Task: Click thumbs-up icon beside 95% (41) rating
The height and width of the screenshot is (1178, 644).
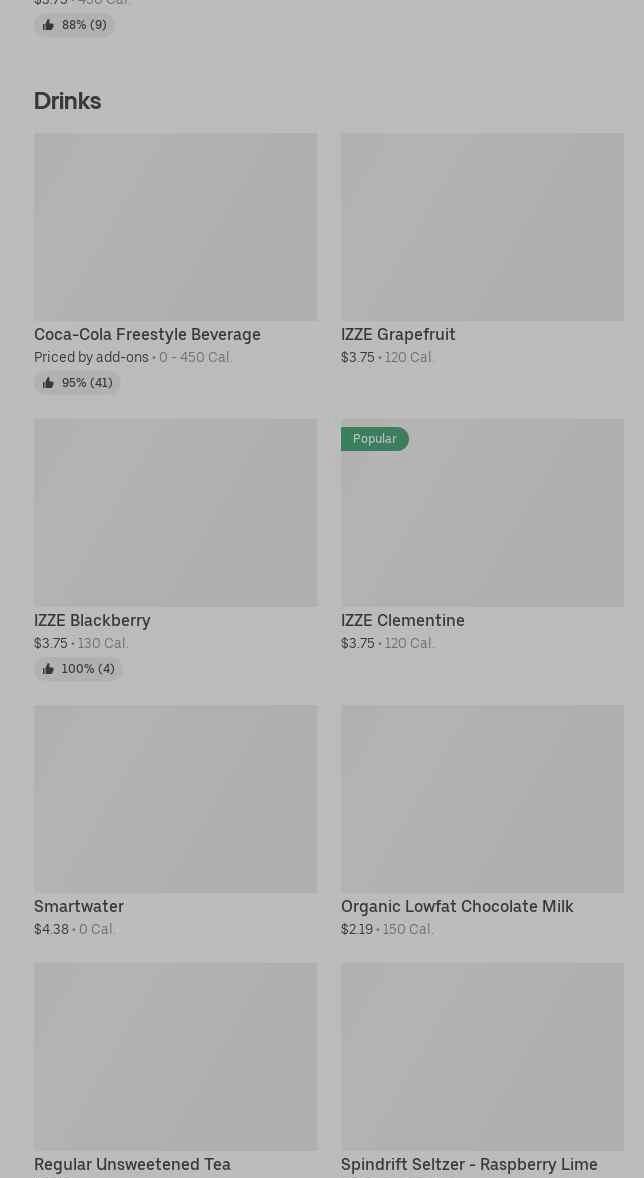Action: (48, 383)
